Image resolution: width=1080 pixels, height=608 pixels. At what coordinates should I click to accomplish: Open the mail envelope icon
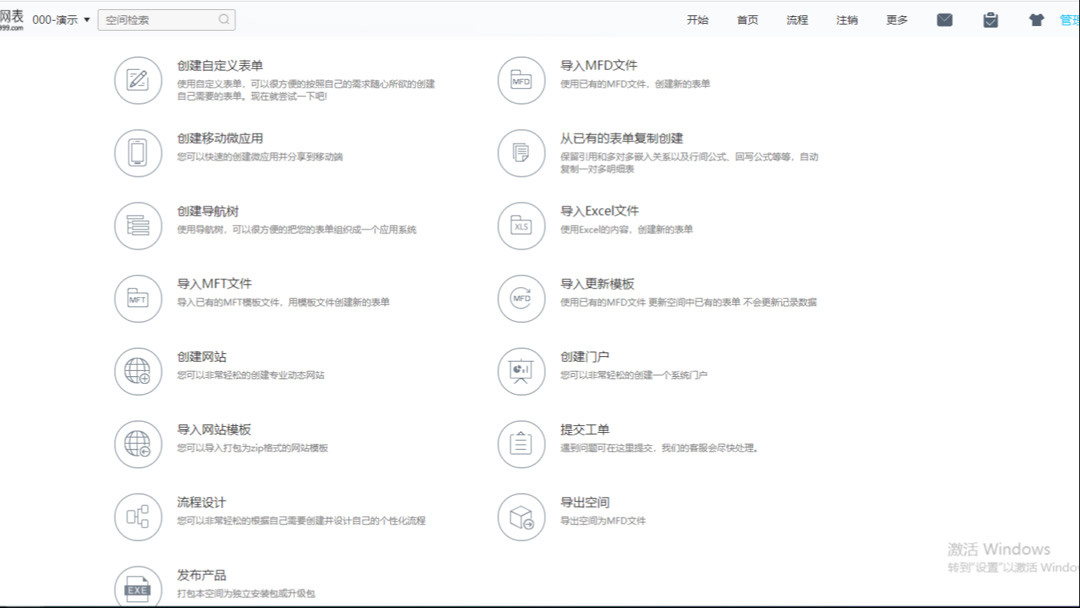point(943,19)
